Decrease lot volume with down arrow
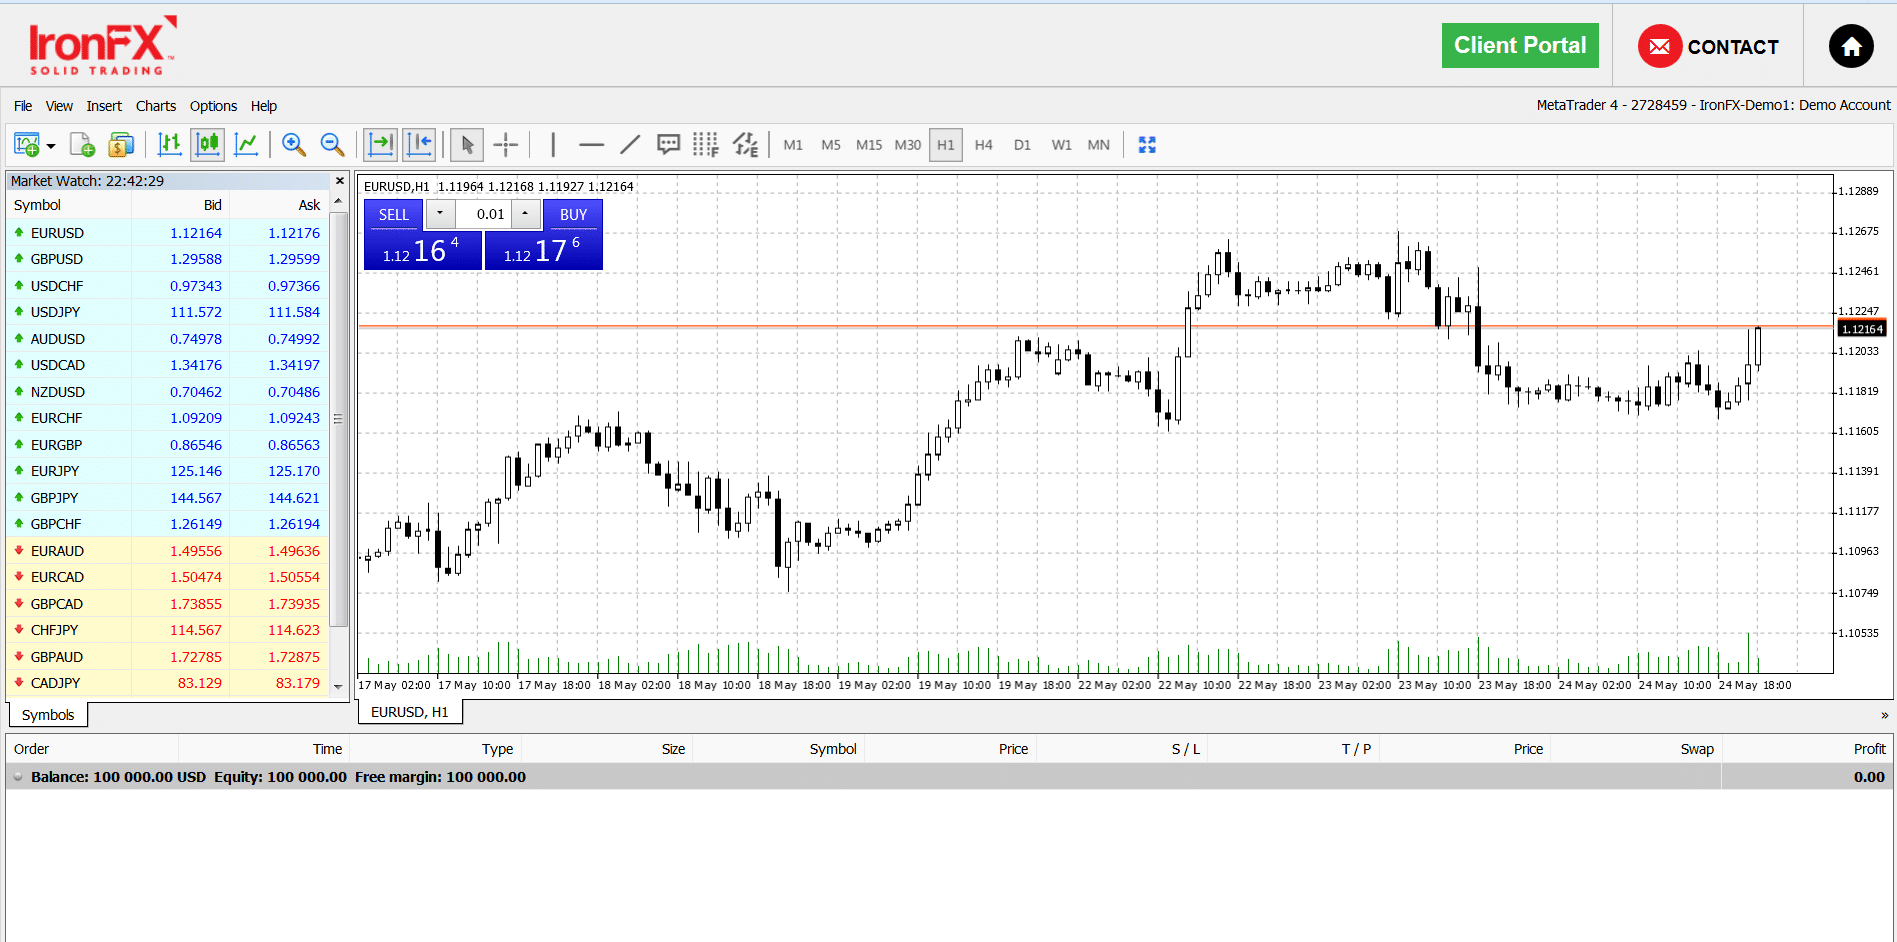Screen dimensions: 1897x942 (440, 214)
